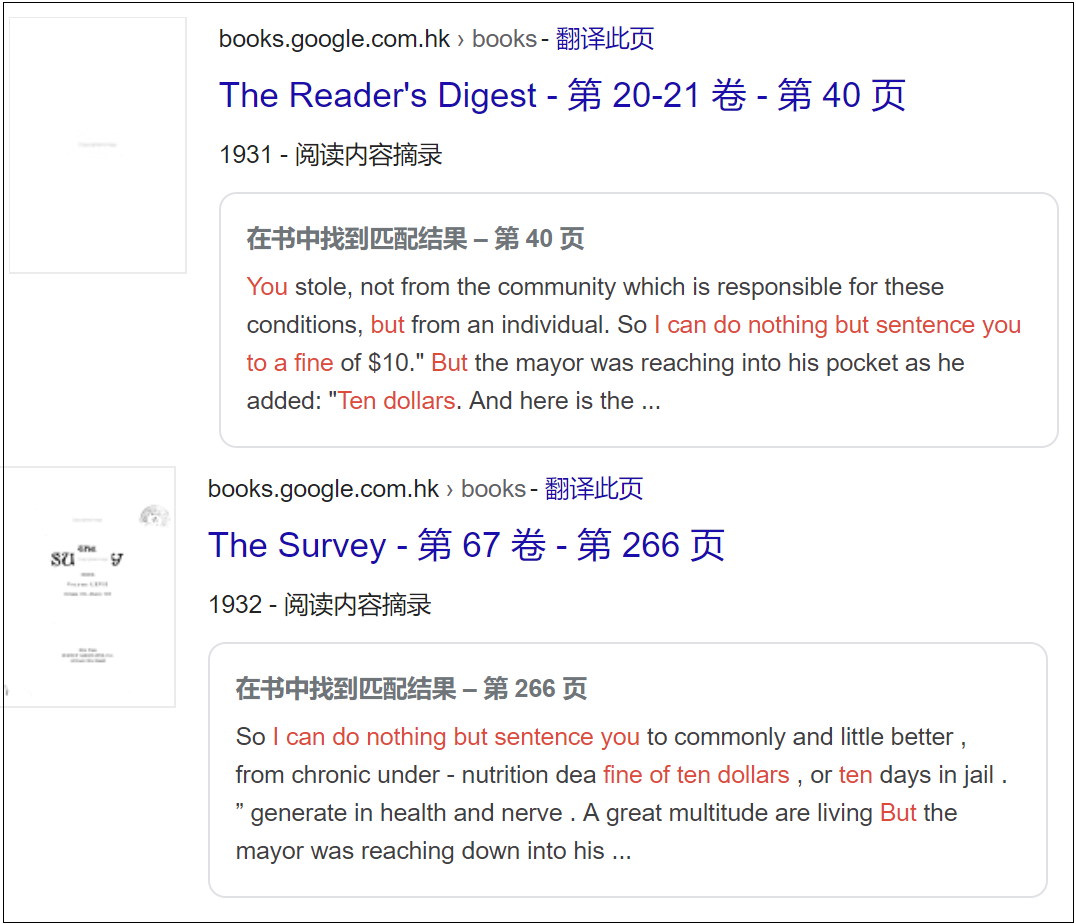Image resolution: width=1076 pixels, height=924 pixels.
Task: Click snippet text 'You stole, not from the community'
Action: click(432, 287)
